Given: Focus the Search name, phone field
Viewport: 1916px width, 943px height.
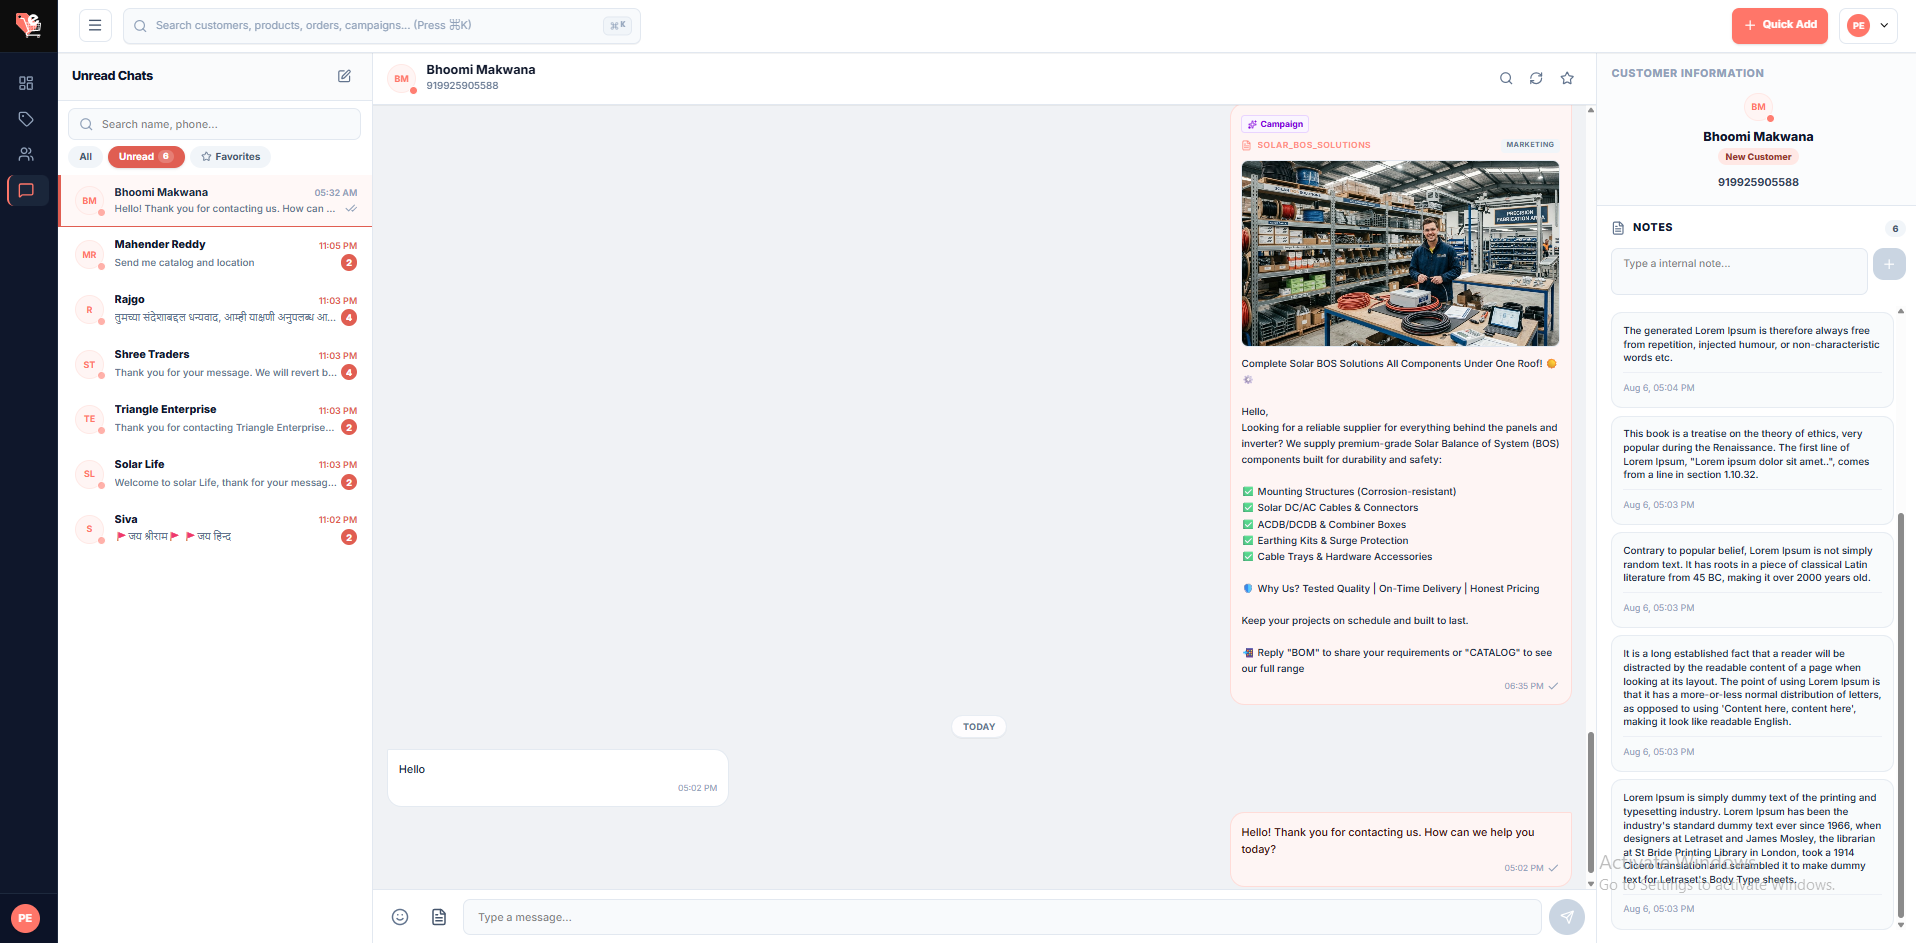Looking at the screenshot, I should [x=214, y=124].
